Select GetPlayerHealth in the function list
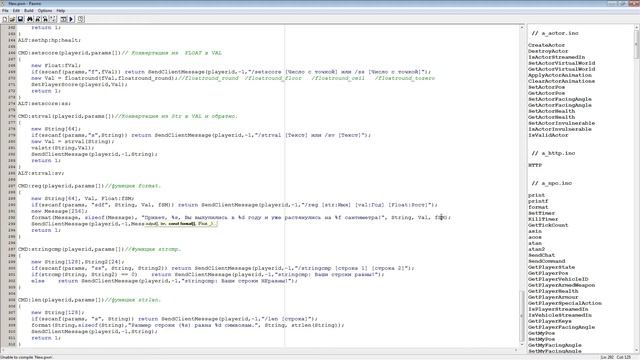 553,291
